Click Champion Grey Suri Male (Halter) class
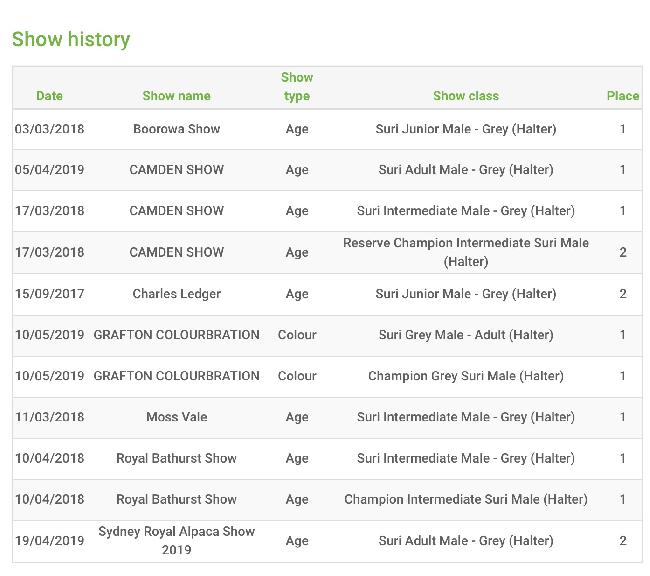650x576 pixels. click(466, 376)
